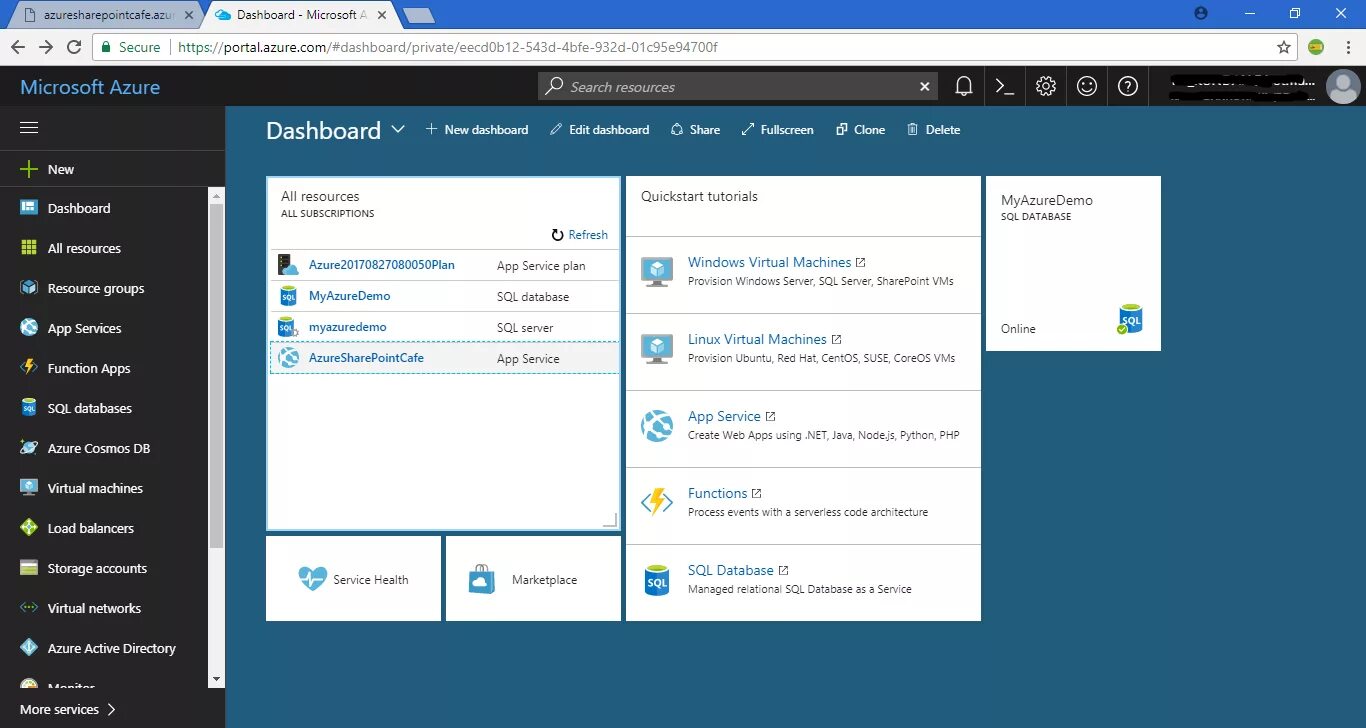Switch dashboard to Fullscreen
The width and height of the screenshot is (1366, 728).
pyautogui.click(x=777, y=130)
